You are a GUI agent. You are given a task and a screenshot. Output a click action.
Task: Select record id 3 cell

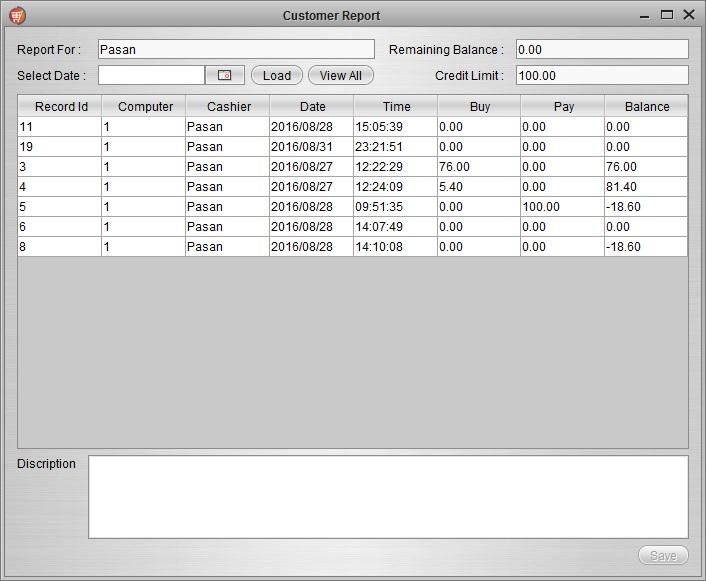pyautogui.click(x=60, y=167)
